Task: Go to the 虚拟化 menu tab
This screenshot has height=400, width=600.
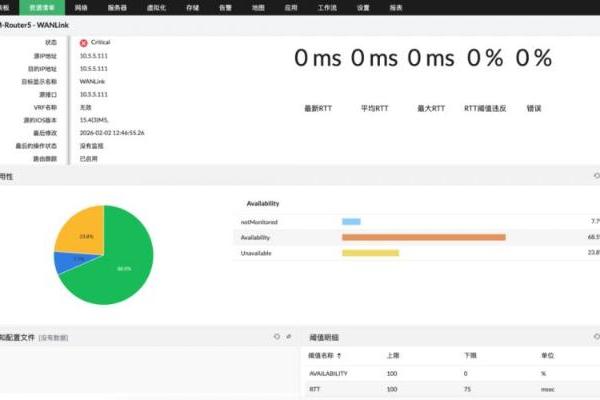Action: pyautogui.click(x=156, y=8)
